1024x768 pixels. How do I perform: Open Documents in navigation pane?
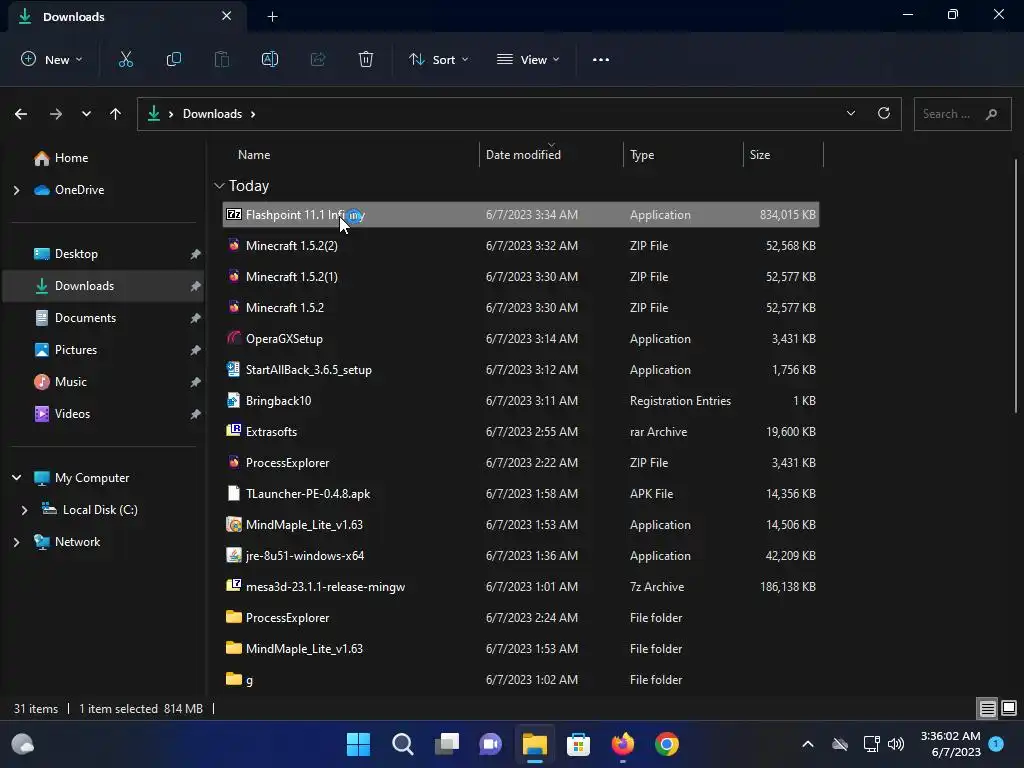(x=86, y=318)
